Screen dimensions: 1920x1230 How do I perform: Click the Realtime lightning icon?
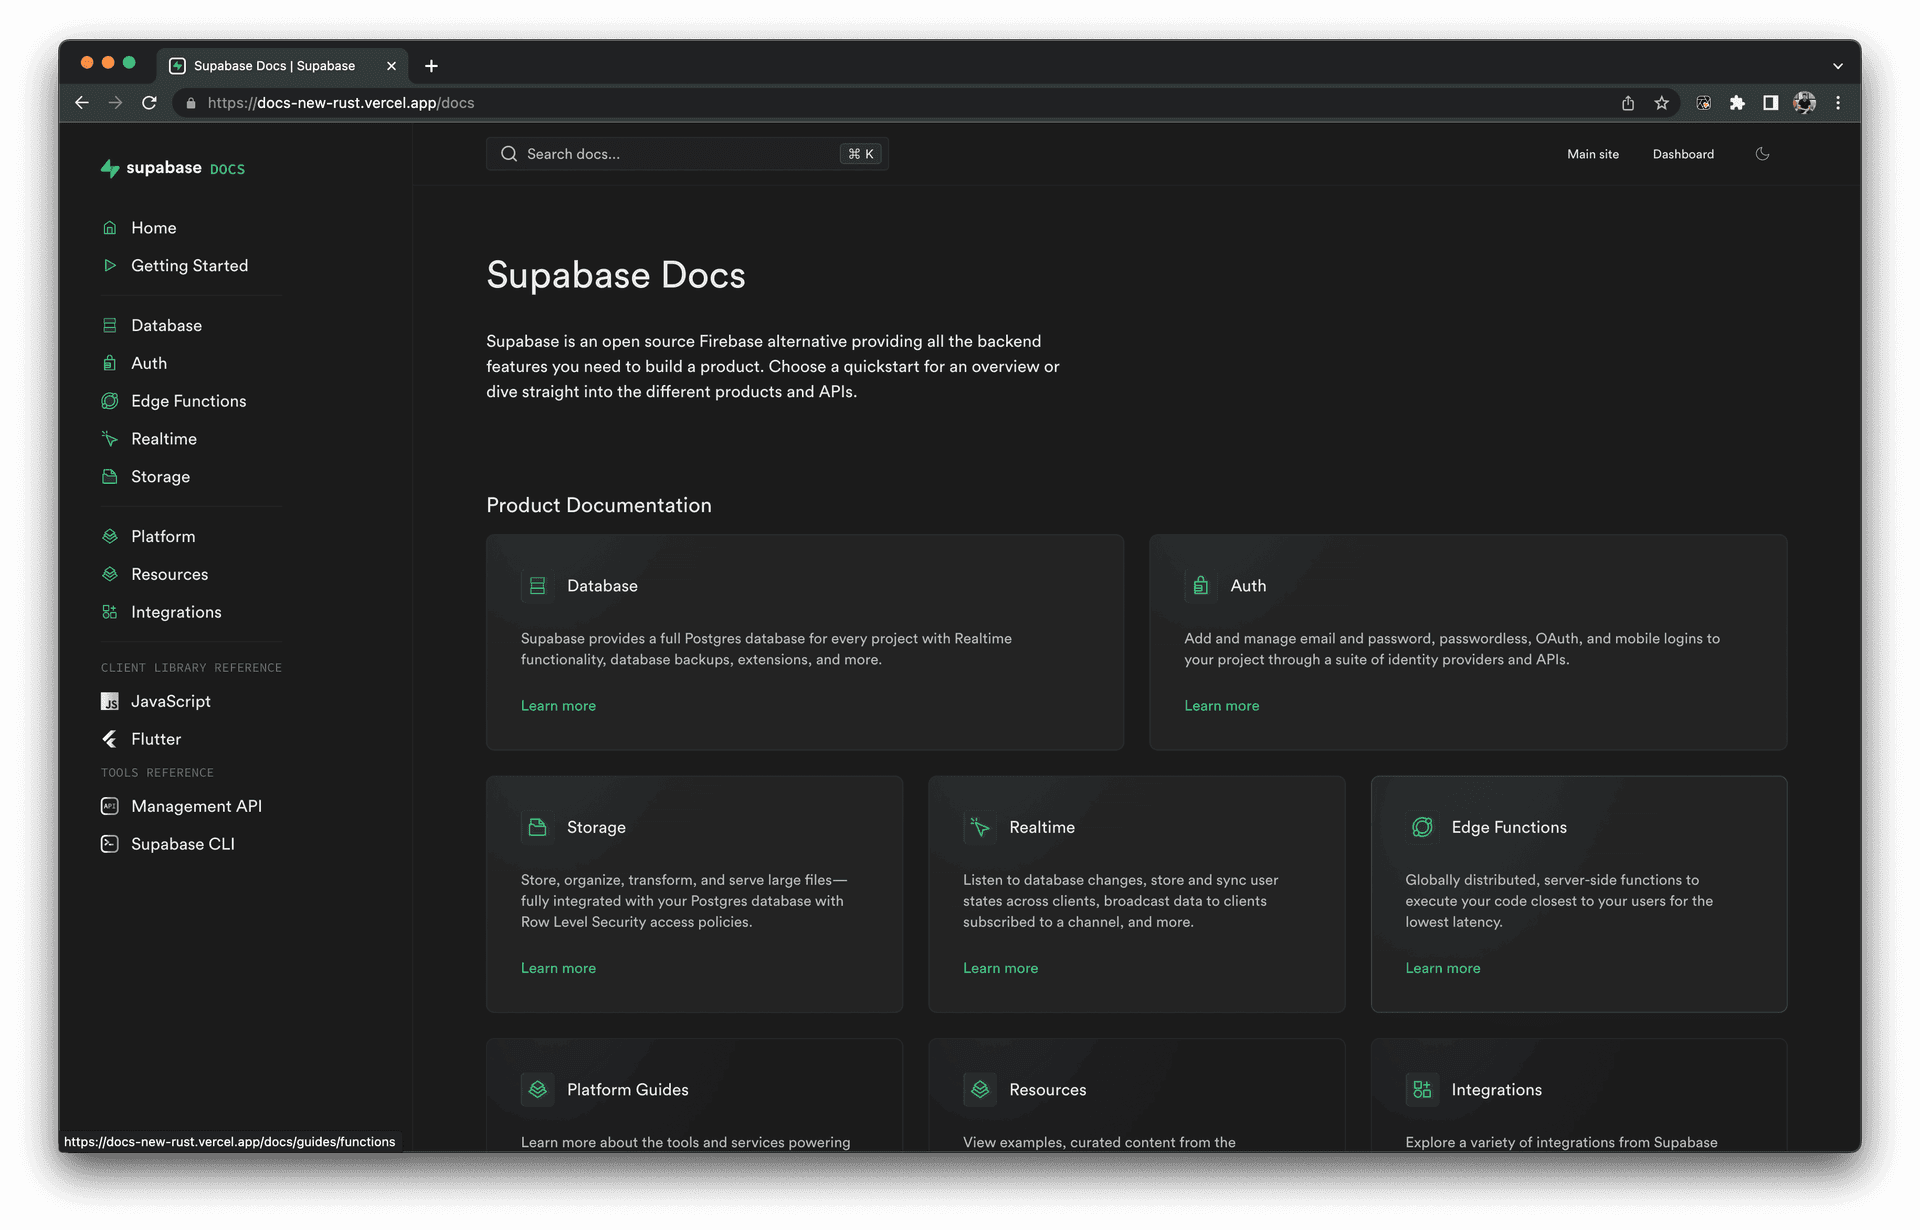pyautogui.click(x=110, y=439)
